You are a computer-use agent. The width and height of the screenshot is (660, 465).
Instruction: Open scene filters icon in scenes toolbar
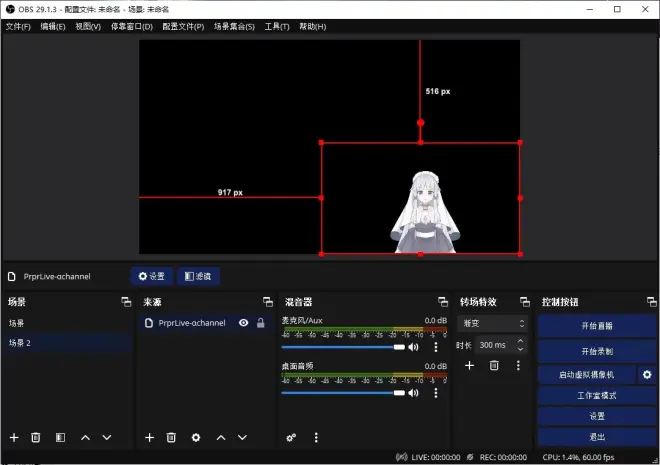point(60,438)
